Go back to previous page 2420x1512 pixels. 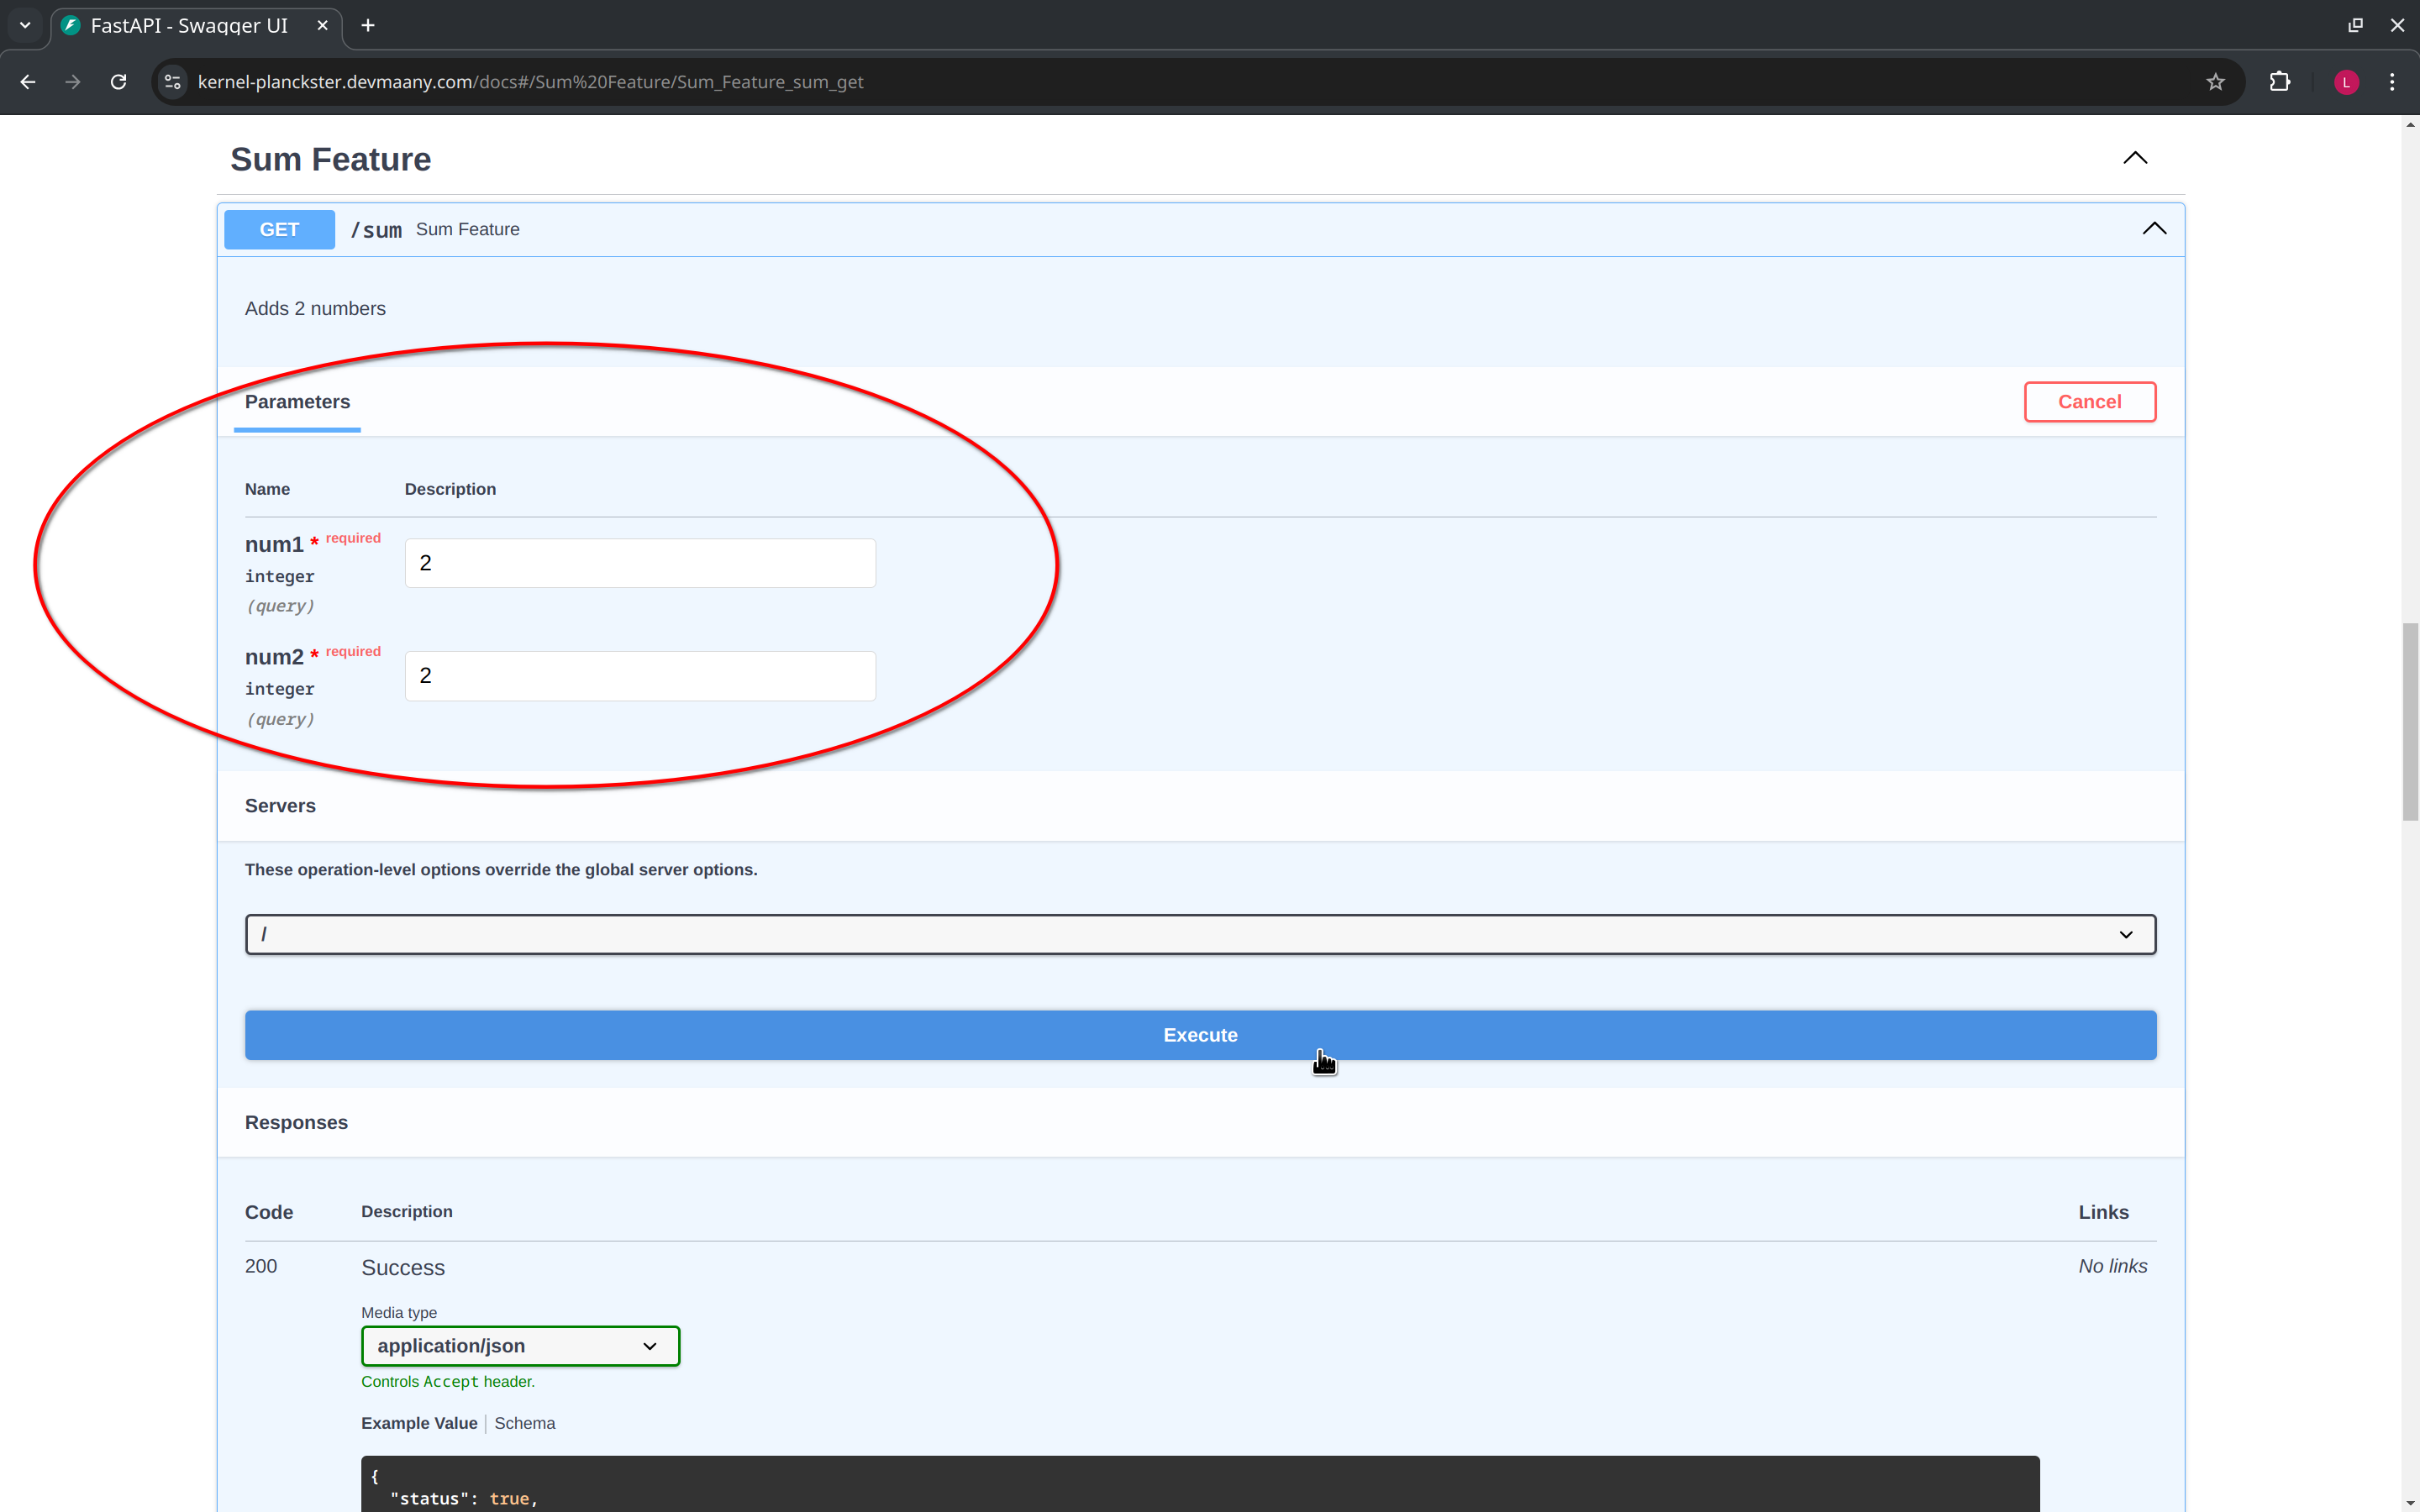tap(28, 82)
